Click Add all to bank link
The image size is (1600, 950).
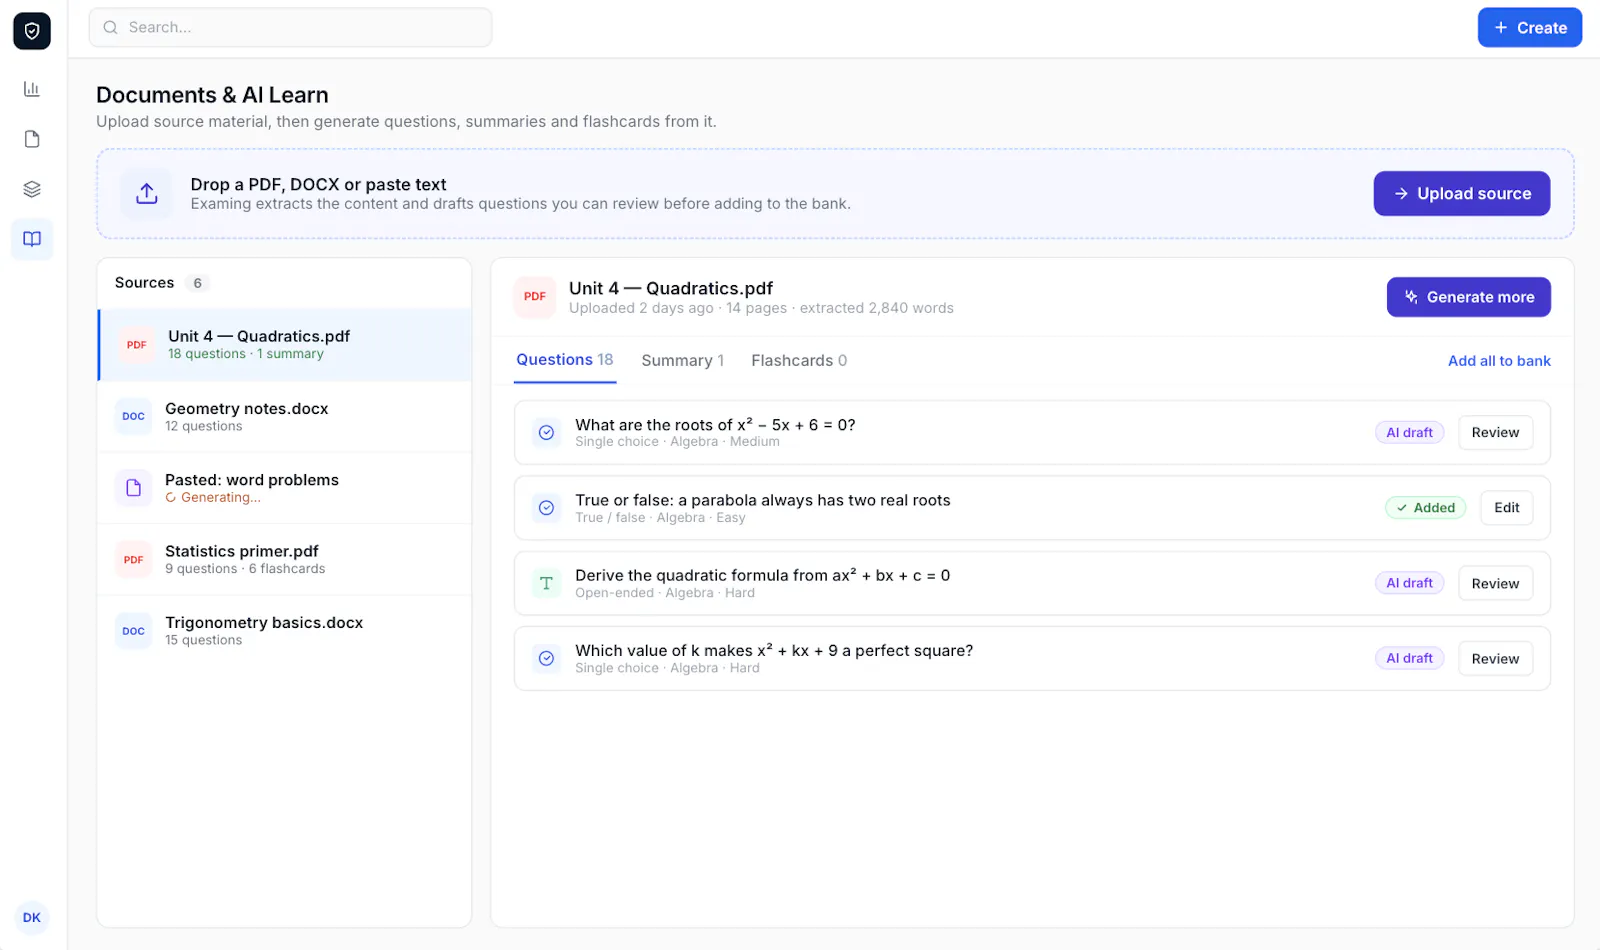pos(1499,361)
